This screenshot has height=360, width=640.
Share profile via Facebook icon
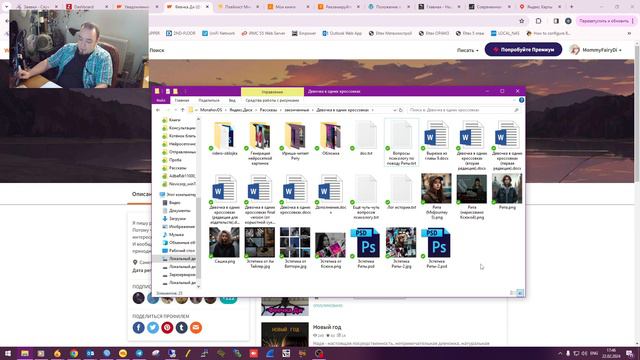[x=138, y=327]
